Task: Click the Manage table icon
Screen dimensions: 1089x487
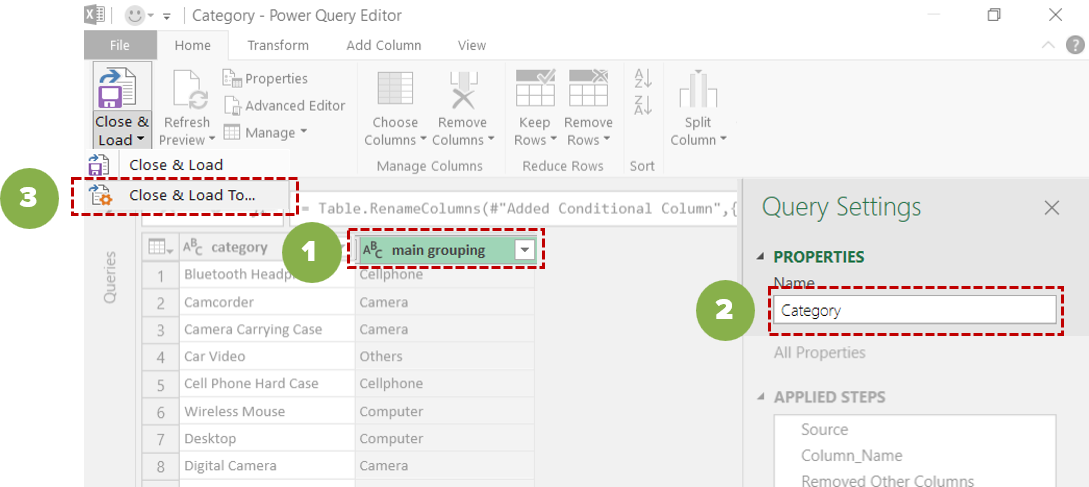Action: [232, 132]
